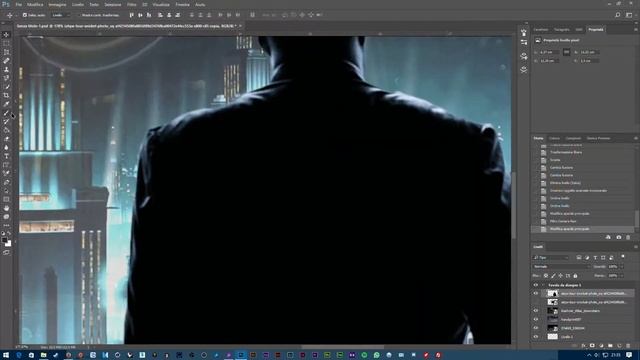Create new layer group icon
The width and height of the screenshot is (640, 360).
point(610,346)
